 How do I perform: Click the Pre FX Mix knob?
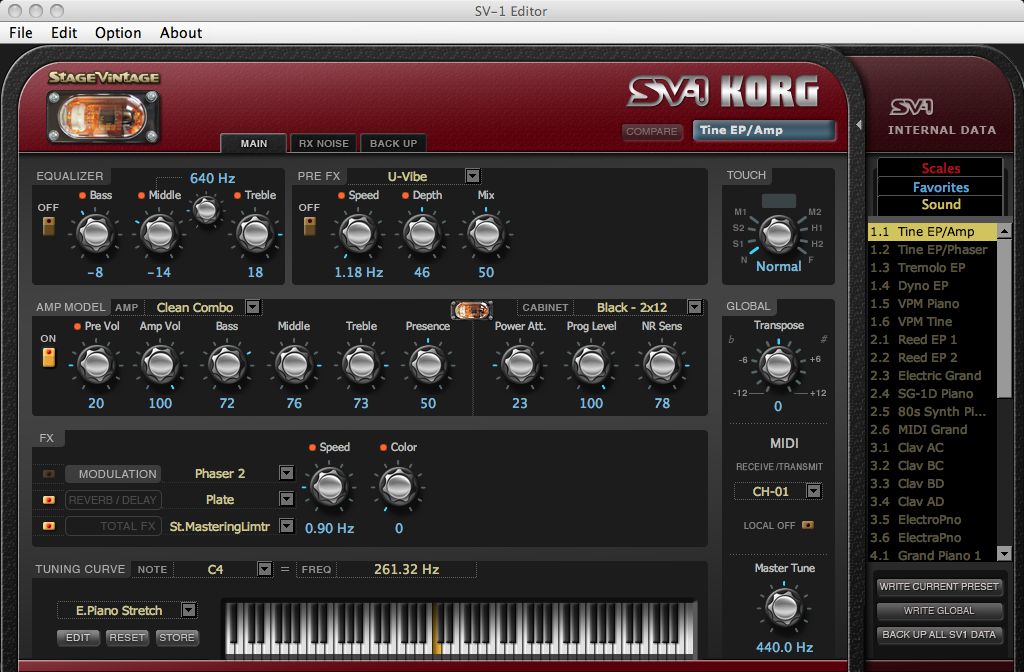[x=486, y=233]
